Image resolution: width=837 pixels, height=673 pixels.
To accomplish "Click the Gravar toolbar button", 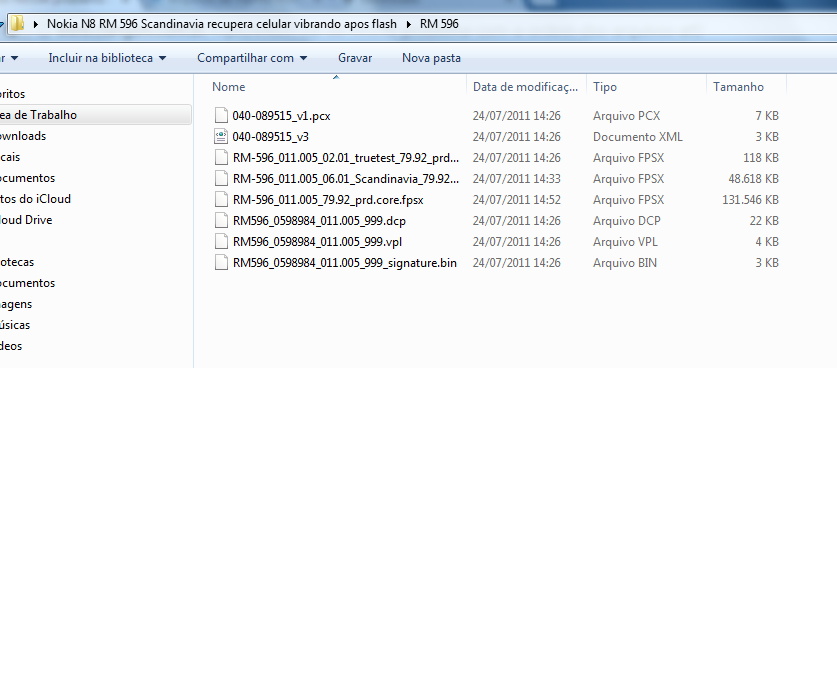I will click(x=355, y=58).
